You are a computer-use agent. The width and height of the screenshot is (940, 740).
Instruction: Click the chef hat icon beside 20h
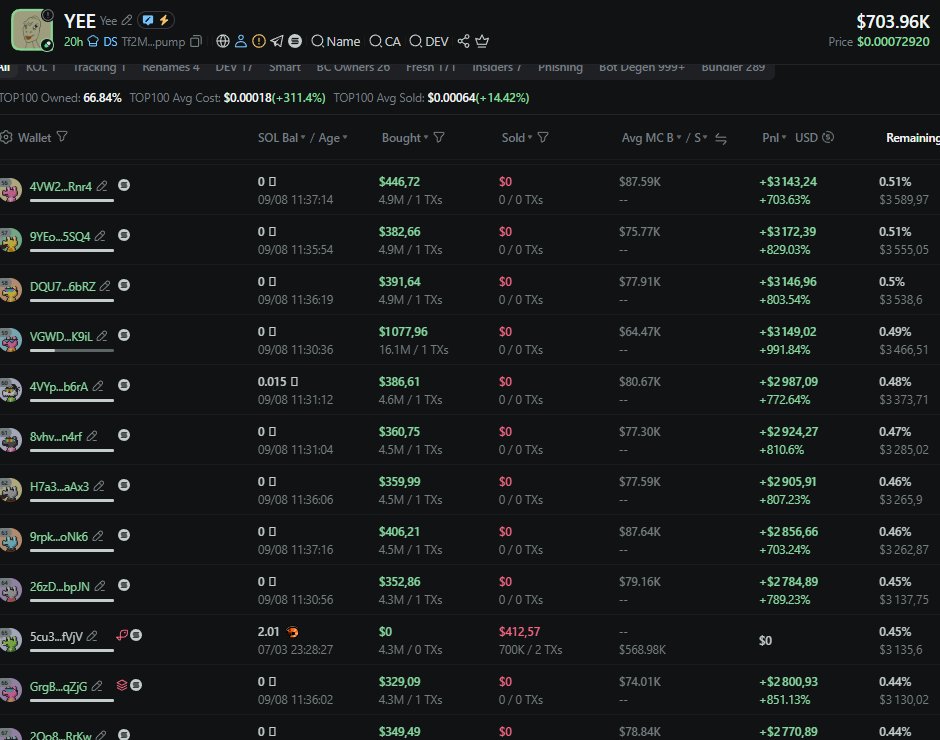tap(93, 41)
